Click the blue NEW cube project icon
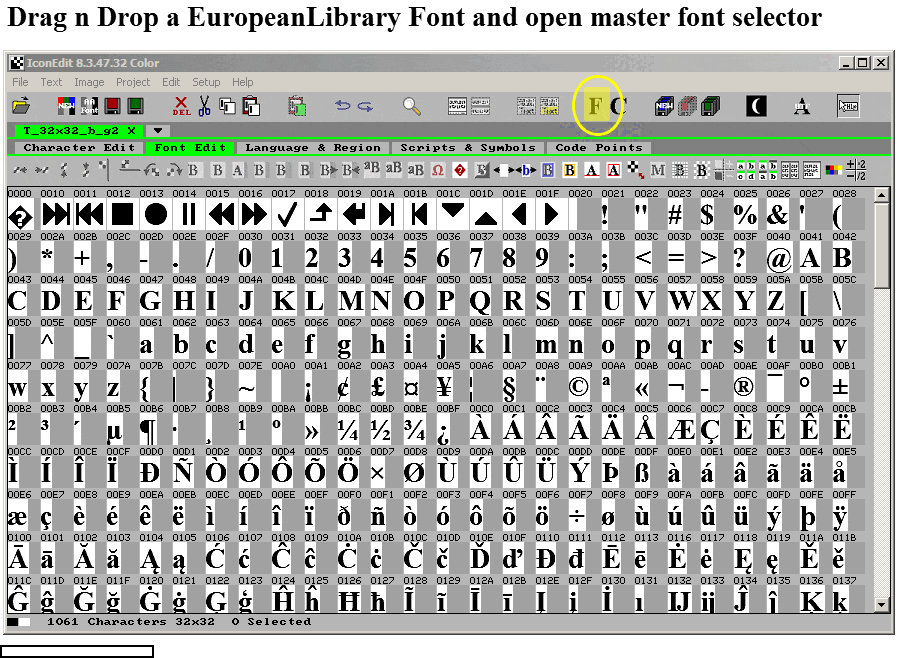Screen dimensions: 898x658 (x=664, y=106)
